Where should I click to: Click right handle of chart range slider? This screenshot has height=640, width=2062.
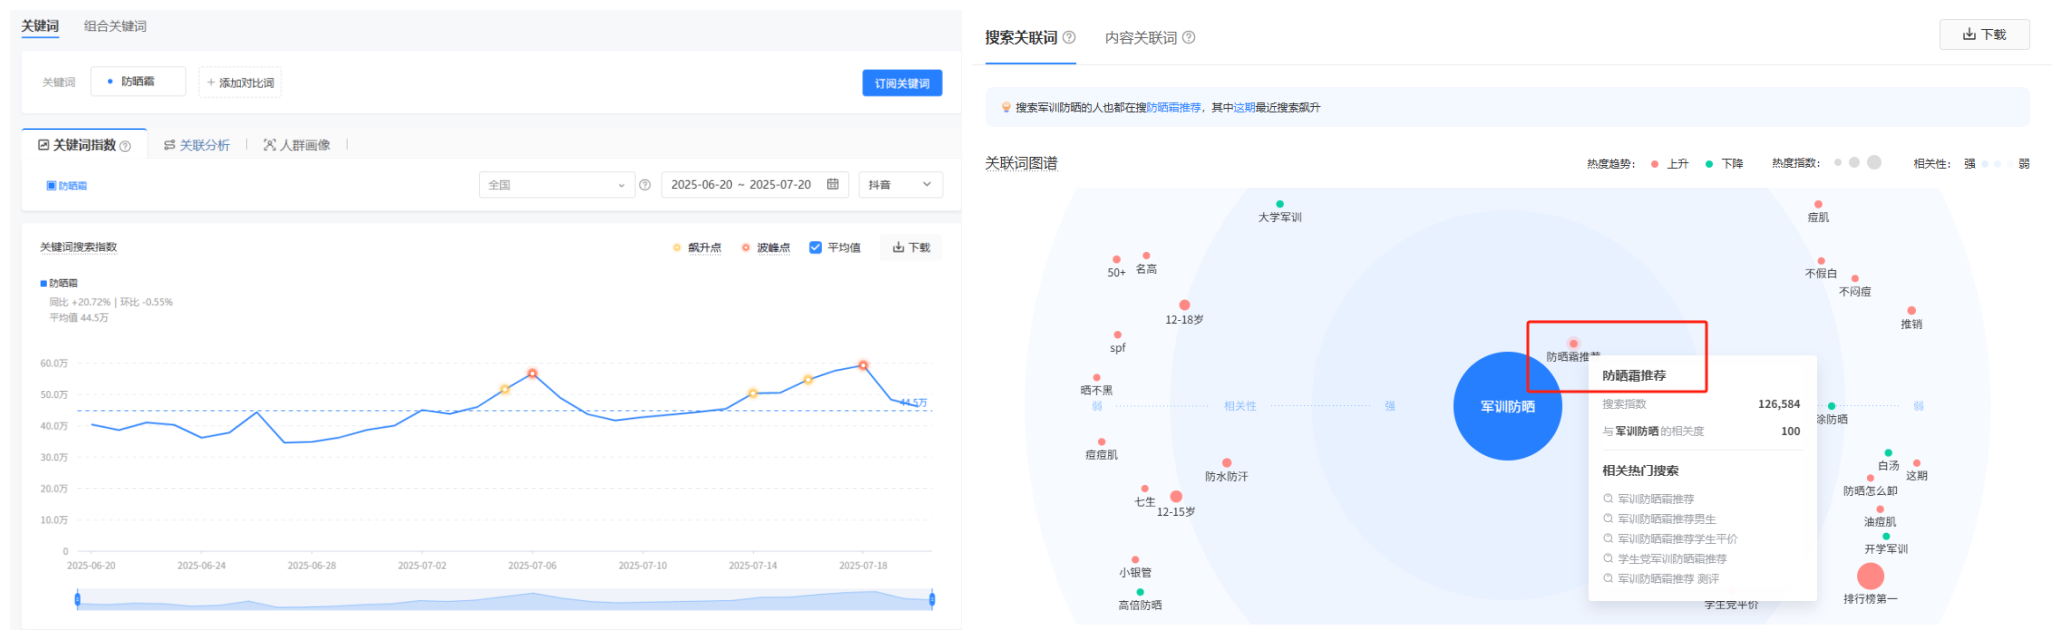(x=932, y=599)
